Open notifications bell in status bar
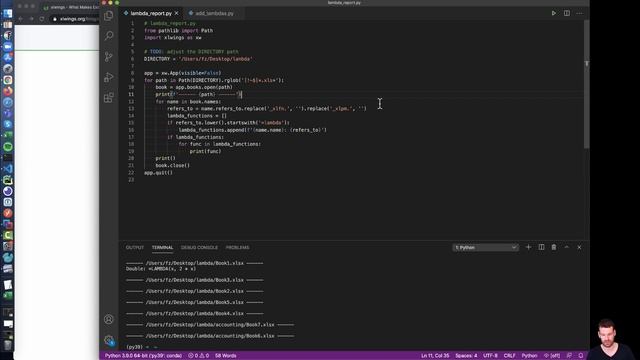Image resolution: width=640 pixels, height=360 pixels. pyautogui.click(x=581, y=356)
